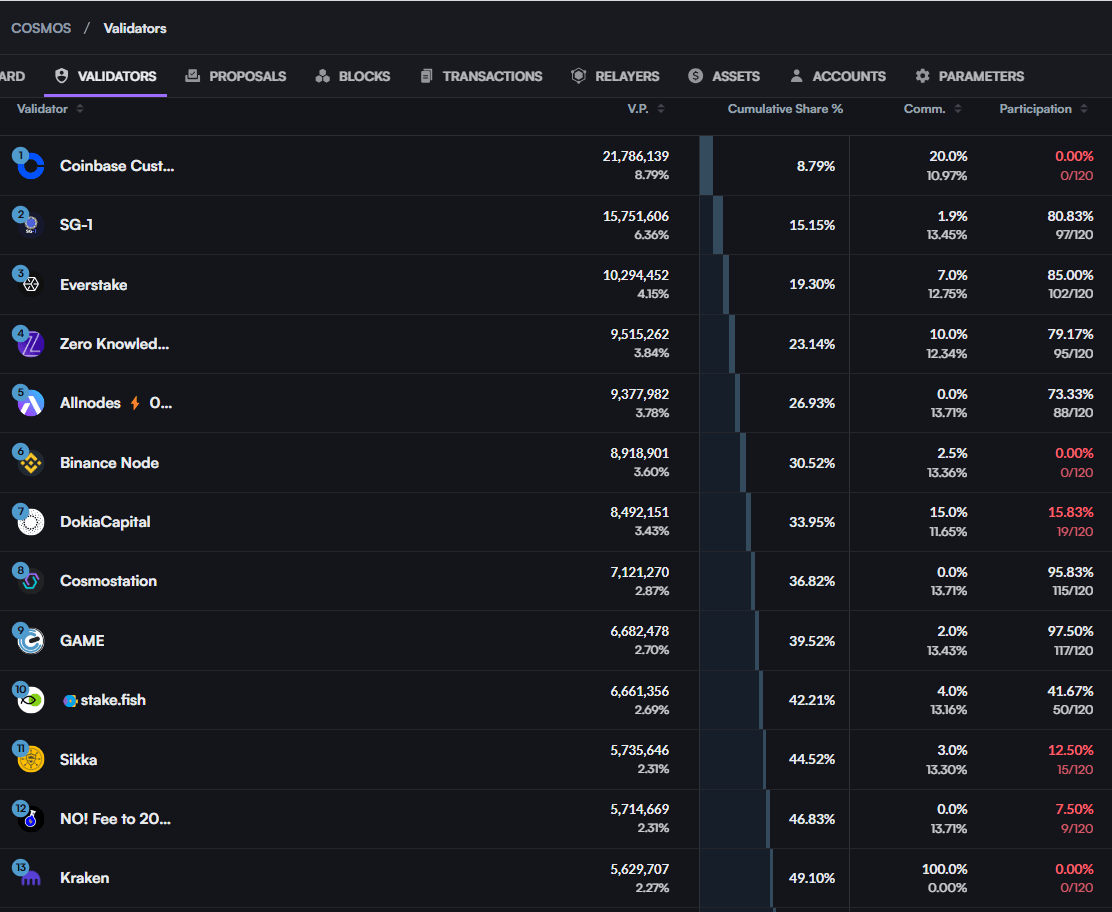The height and width of the screenshot is (912, 1112).
Task: Click the Proposals tab ballot icon
Action: [x=192, y=76]
